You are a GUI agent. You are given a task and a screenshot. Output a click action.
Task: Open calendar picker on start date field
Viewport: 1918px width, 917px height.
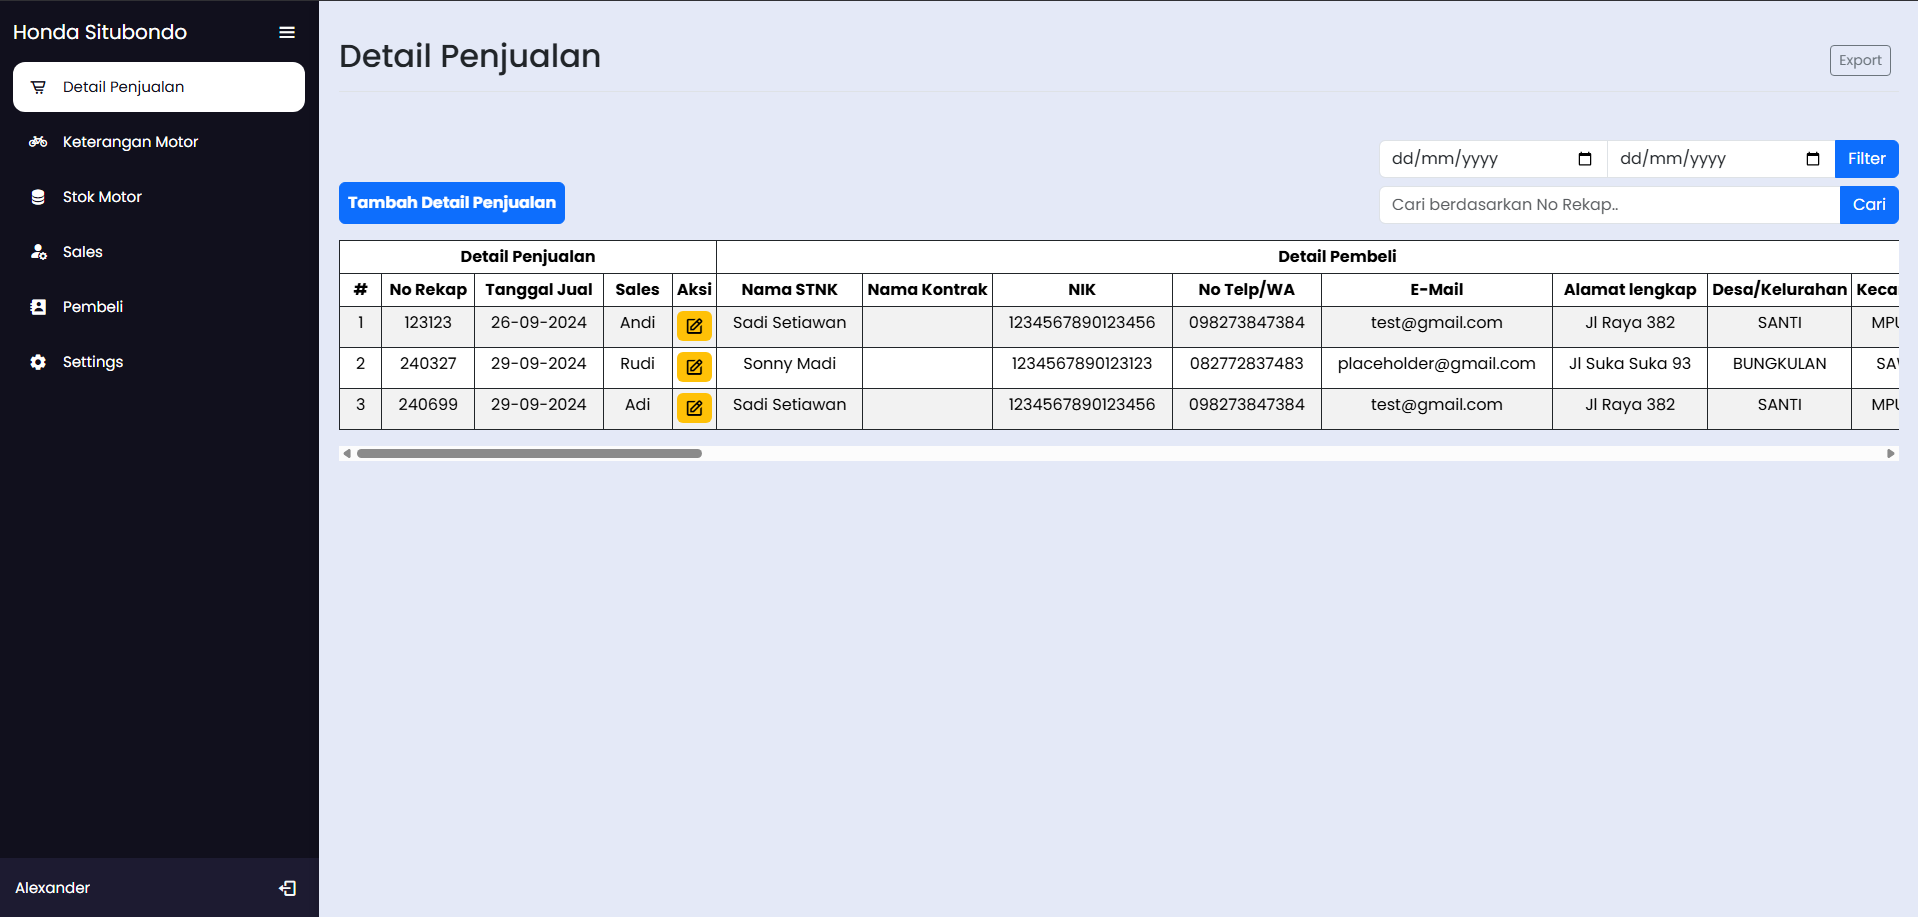point(1585,159)
